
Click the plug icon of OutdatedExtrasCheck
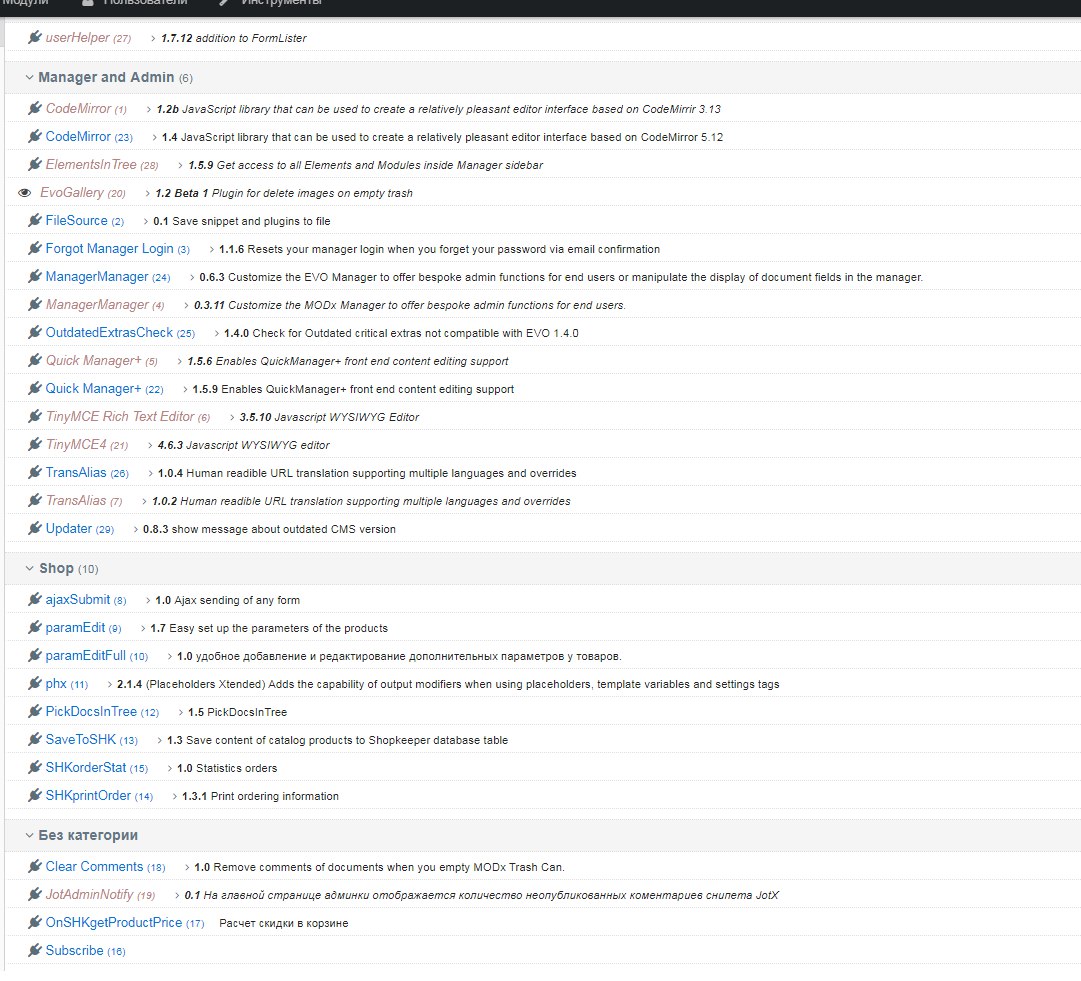pos(34,332)
